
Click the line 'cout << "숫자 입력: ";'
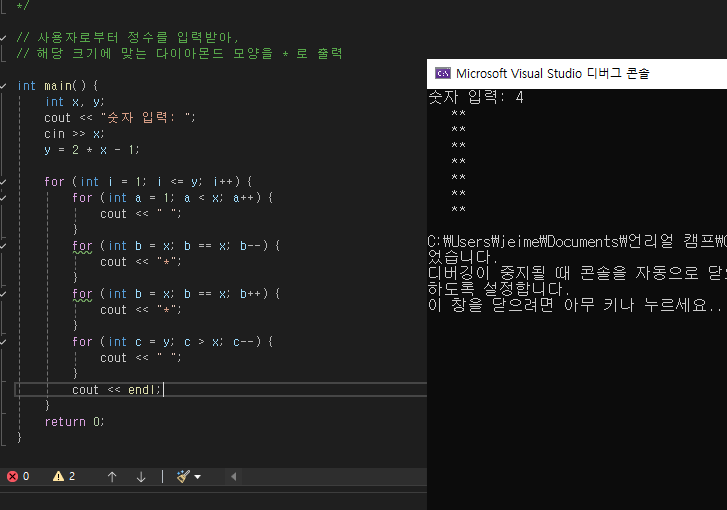point(120,118)
